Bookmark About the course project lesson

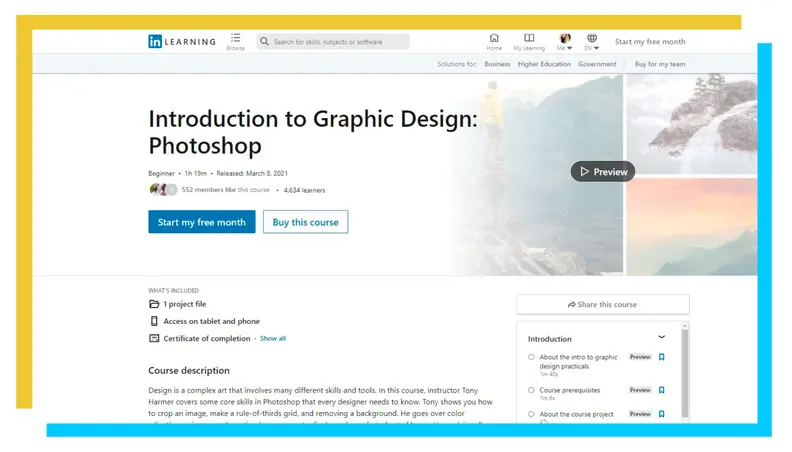coord(662,414)
